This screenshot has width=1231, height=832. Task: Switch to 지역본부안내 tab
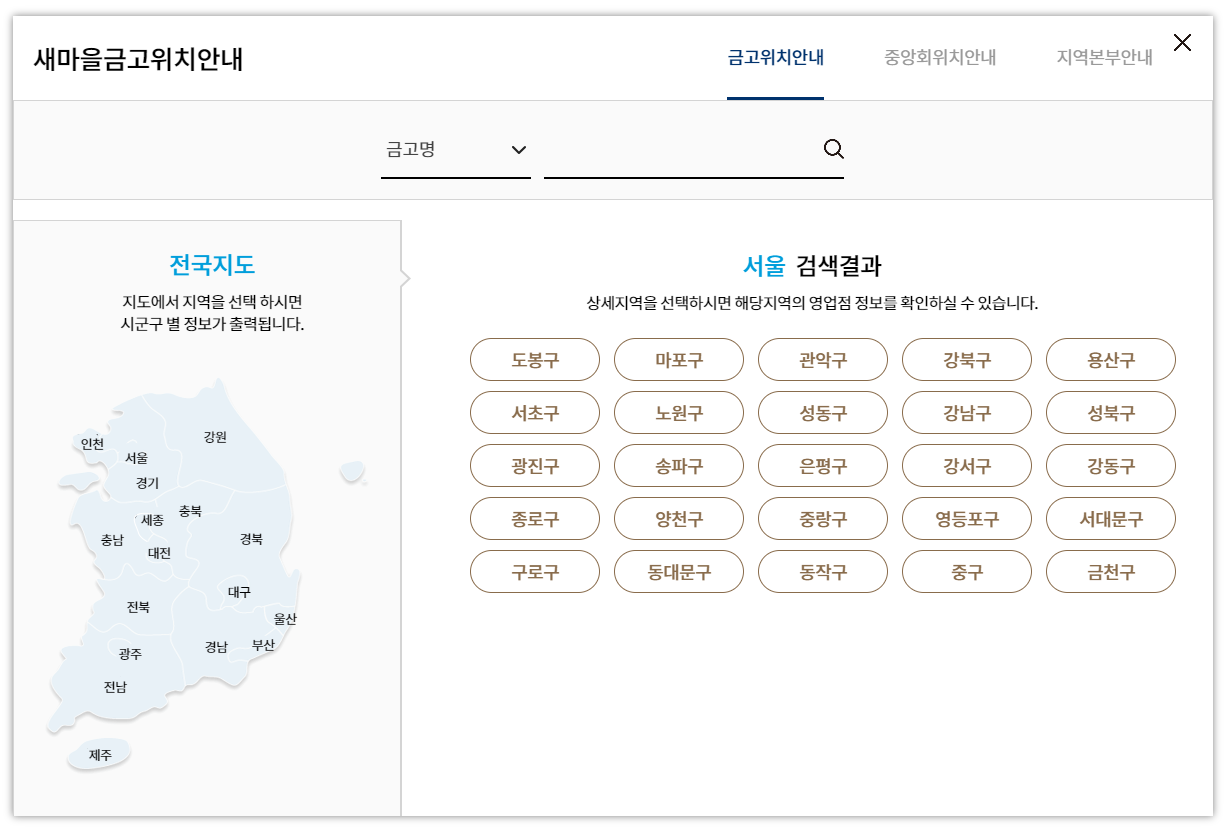(1104, 57)
